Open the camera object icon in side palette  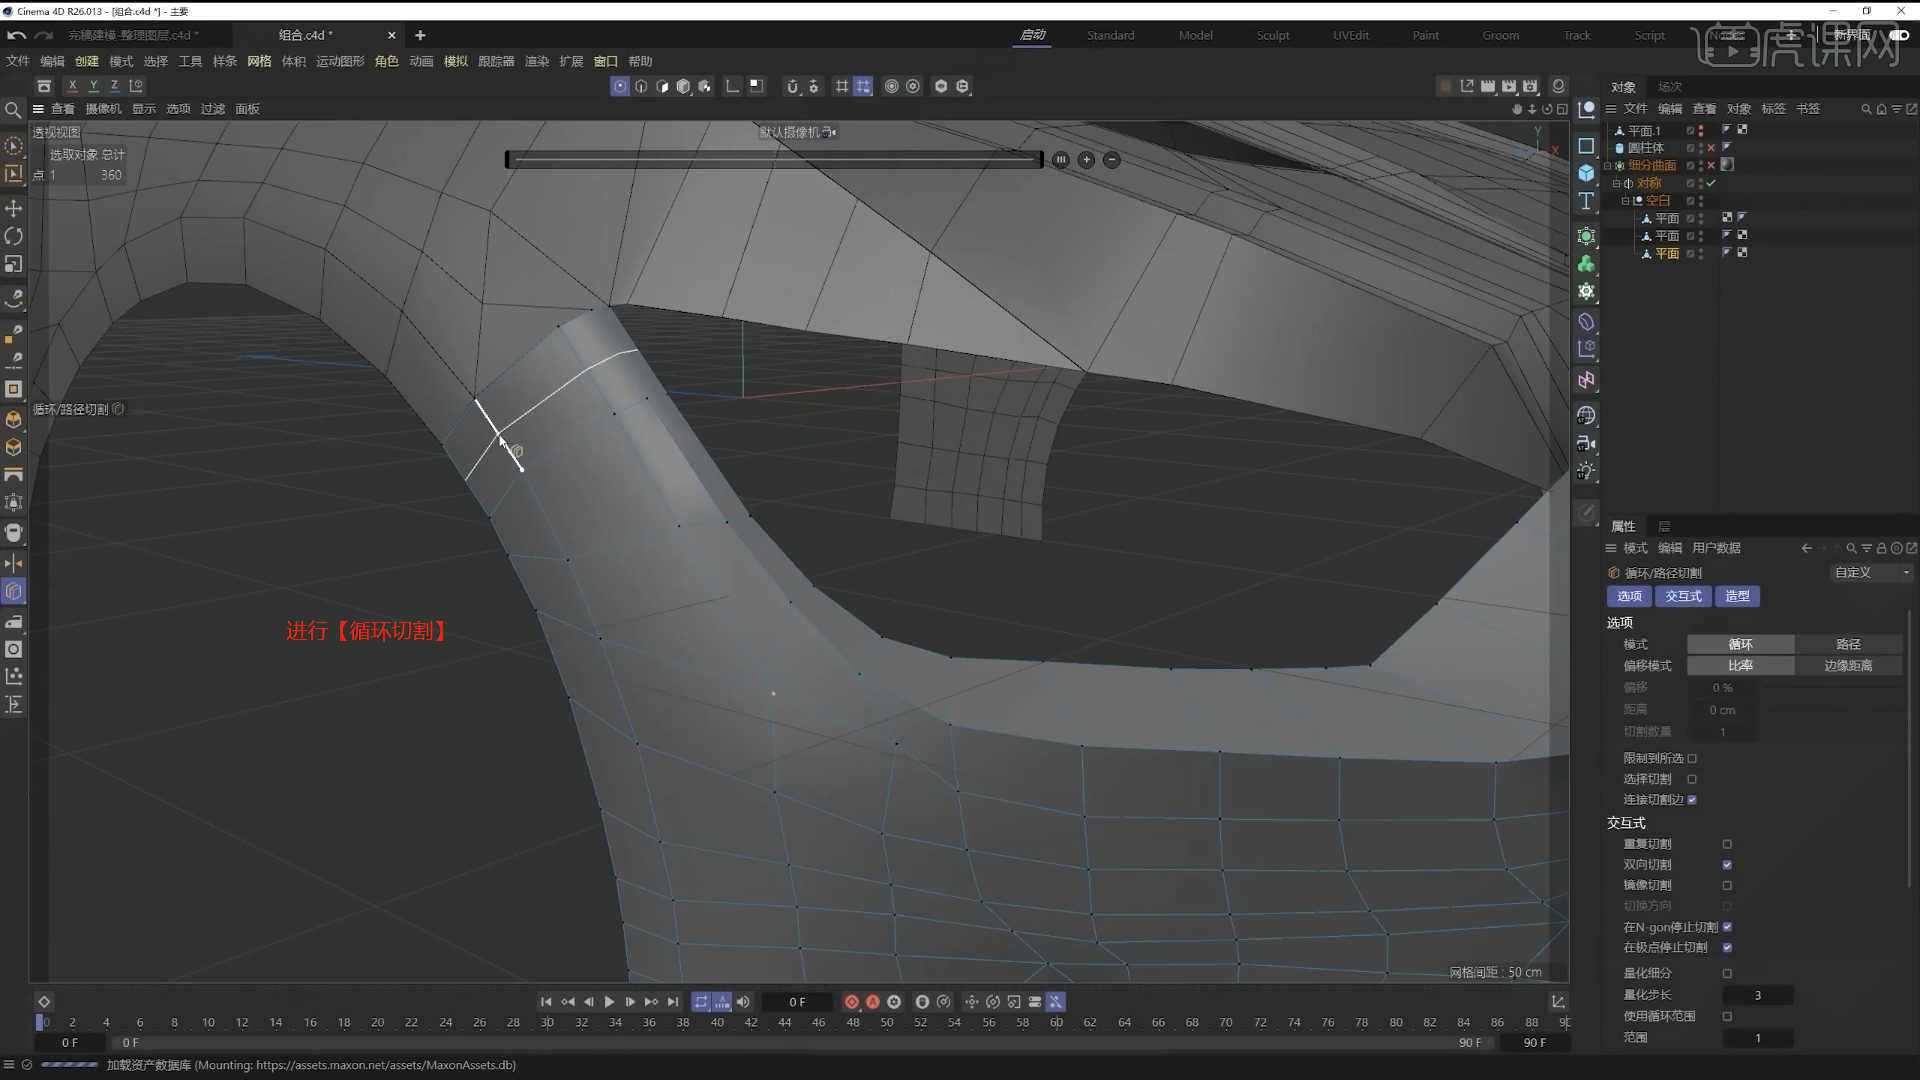(x=1586, y=443)
